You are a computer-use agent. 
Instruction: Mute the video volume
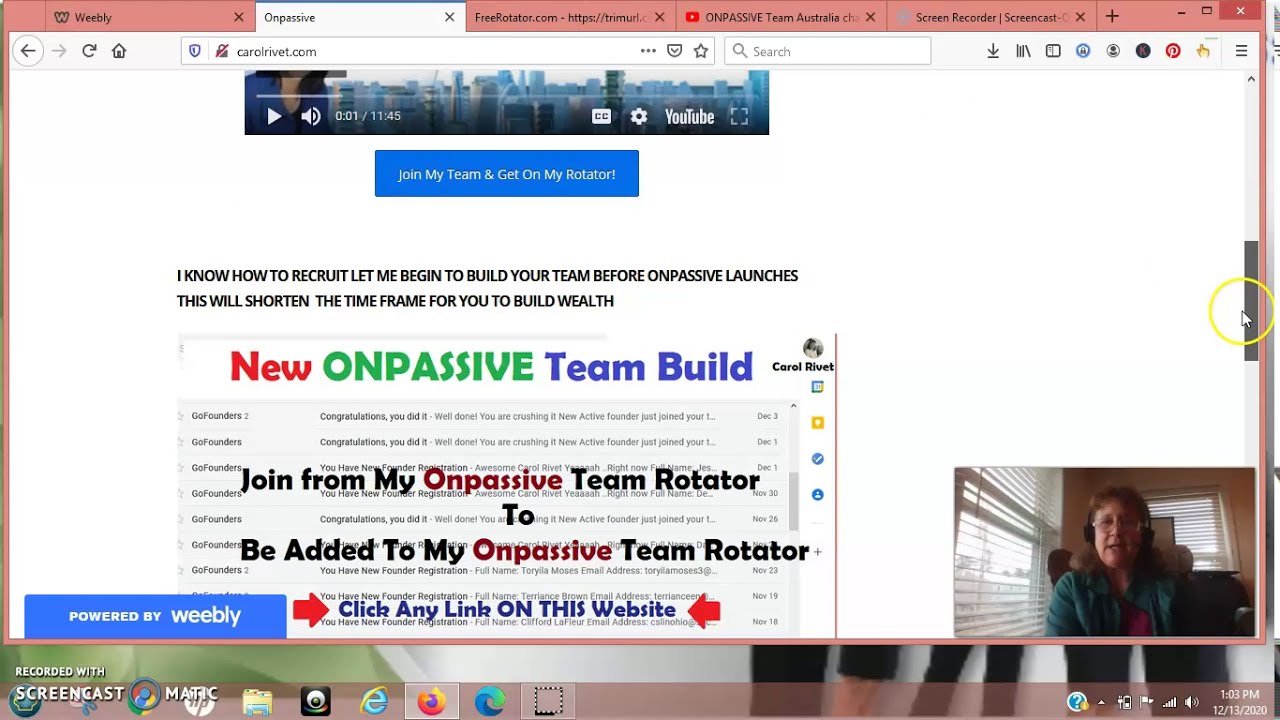click(x=311, y=116)
